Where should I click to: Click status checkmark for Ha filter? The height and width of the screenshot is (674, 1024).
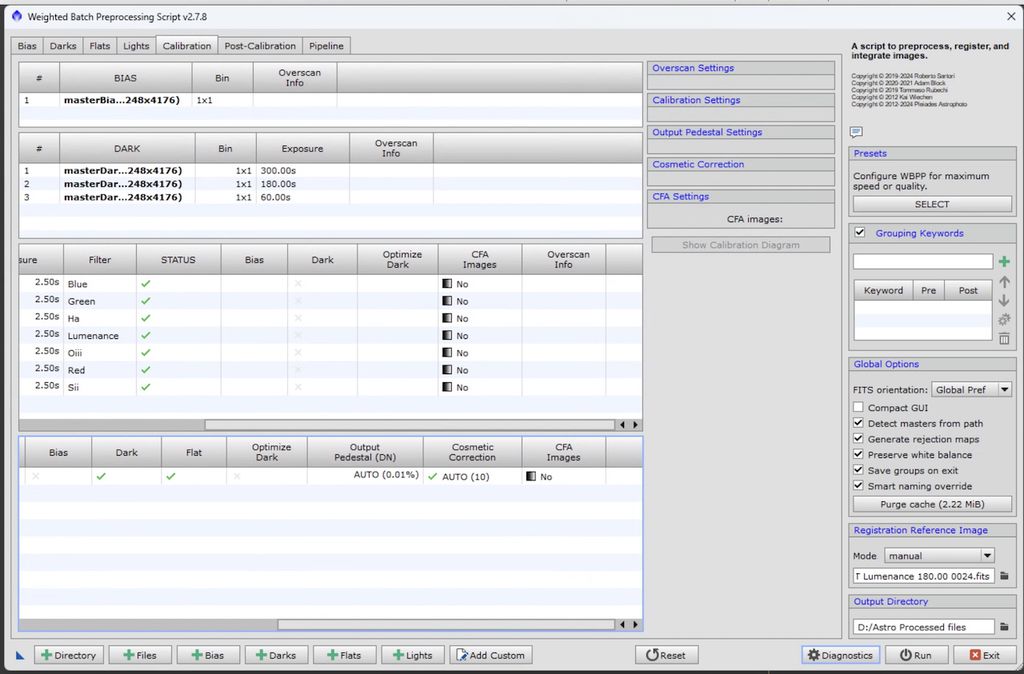[x=146, y=318]
